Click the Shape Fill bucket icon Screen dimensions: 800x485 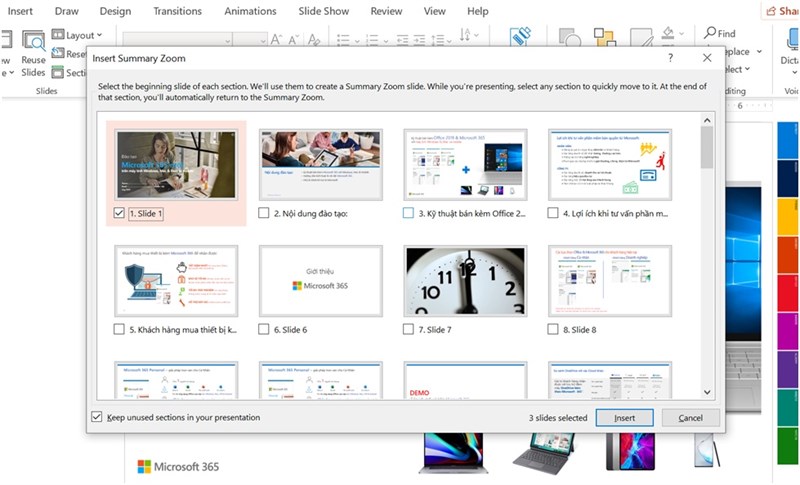tap(668, 34)
